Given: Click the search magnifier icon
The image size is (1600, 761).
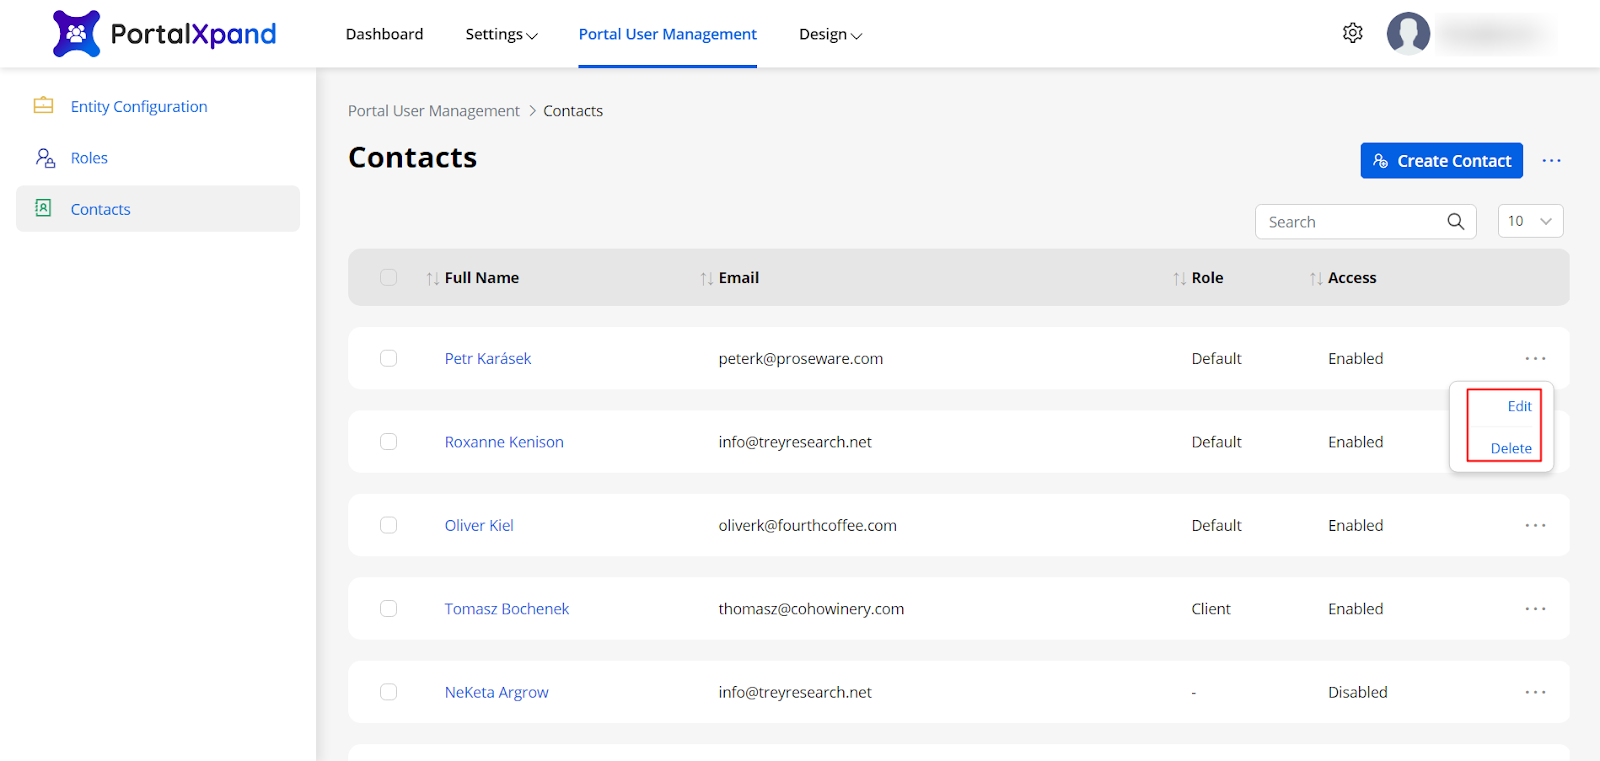Looking at the screenshot, I should pos(1455,222).
